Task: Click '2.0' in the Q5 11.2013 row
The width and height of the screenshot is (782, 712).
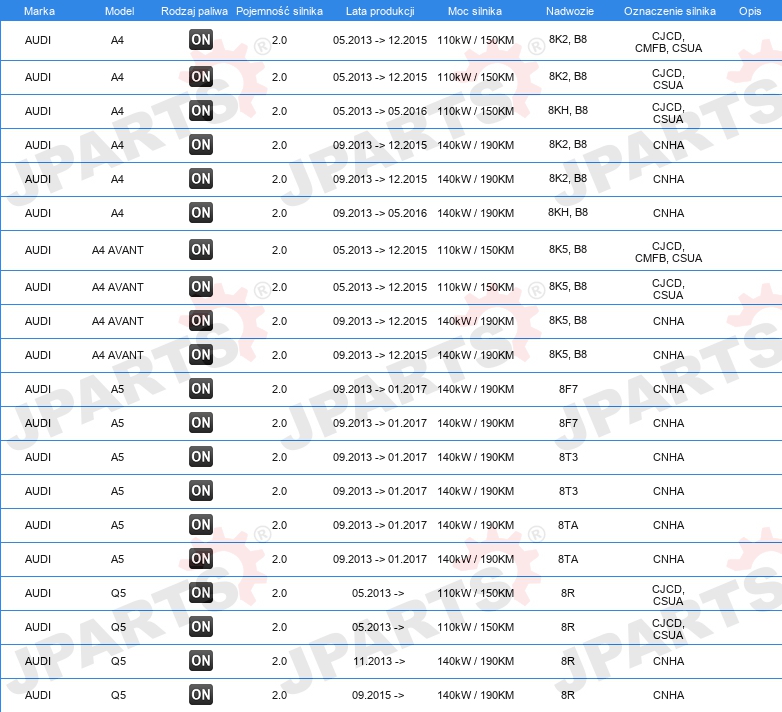Action: click(279, 661)
